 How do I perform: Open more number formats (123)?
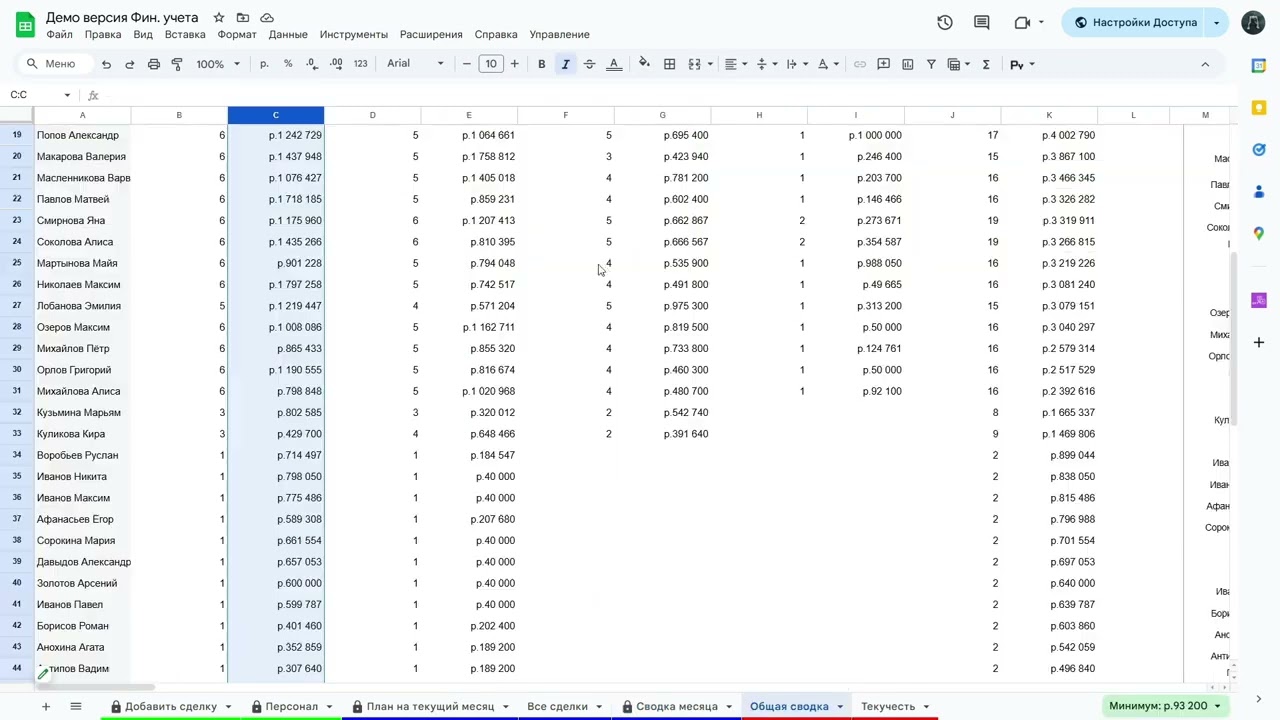click(361, 64)
